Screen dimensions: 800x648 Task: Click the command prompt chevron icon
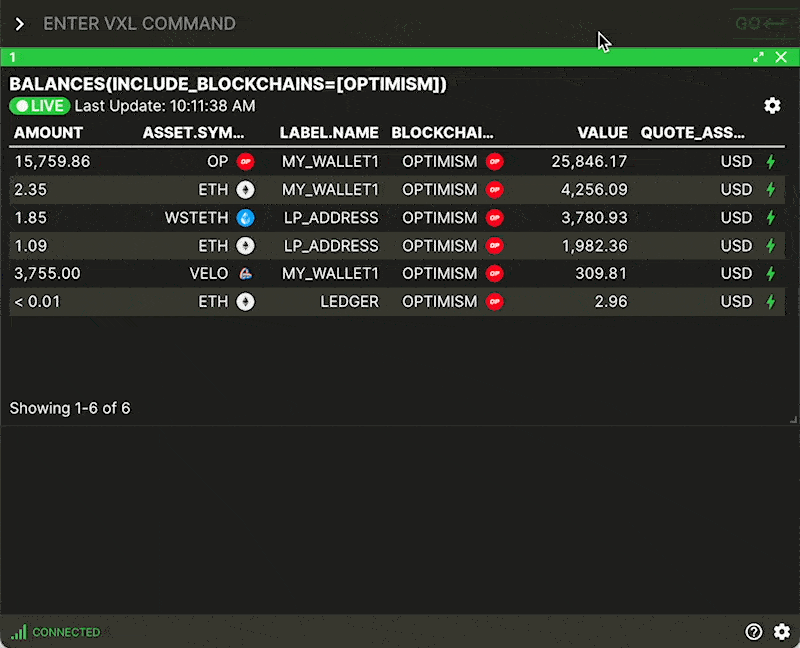[x=19, y=24]
